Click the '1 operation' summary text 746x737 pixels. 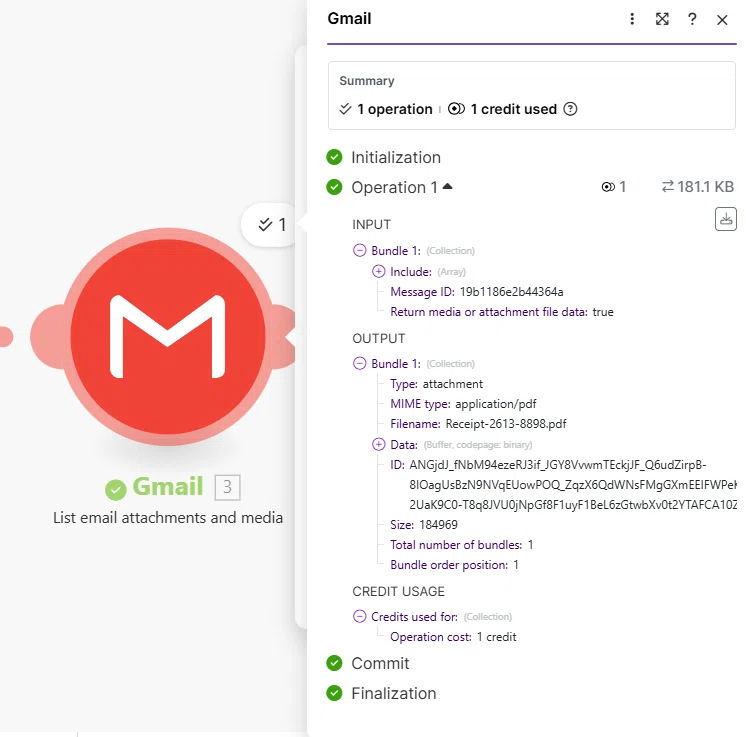click(394, 109)
